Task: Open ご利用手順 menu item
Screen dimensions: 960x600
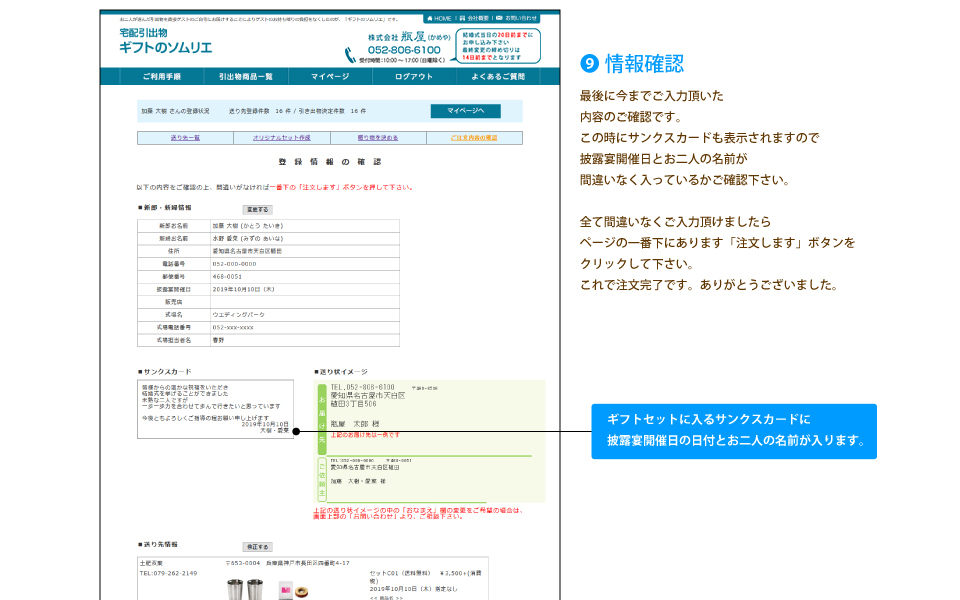Action: coord(161,77)
